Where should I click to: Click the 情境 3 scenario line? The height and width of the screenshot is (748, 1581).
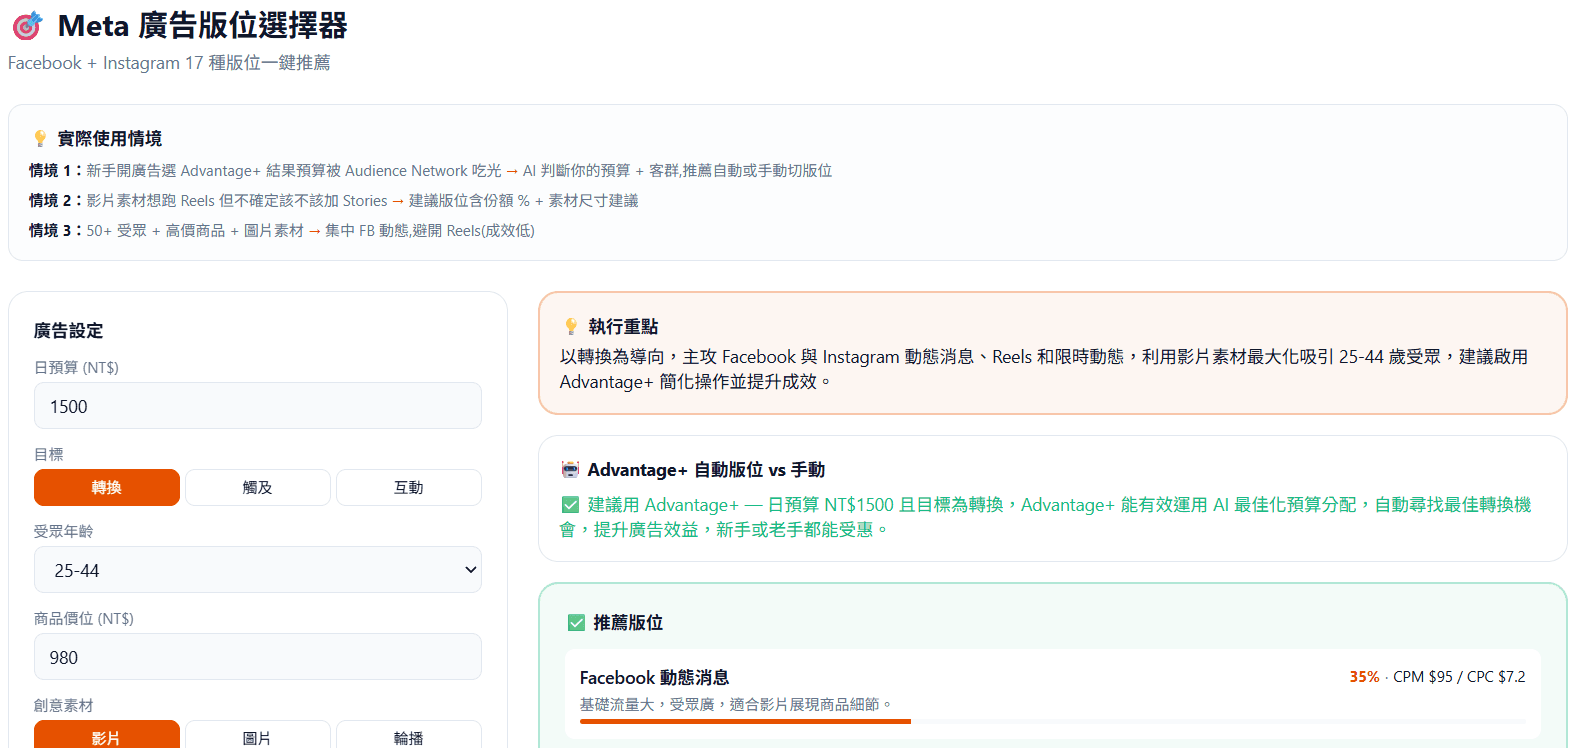tap(282, 231)
